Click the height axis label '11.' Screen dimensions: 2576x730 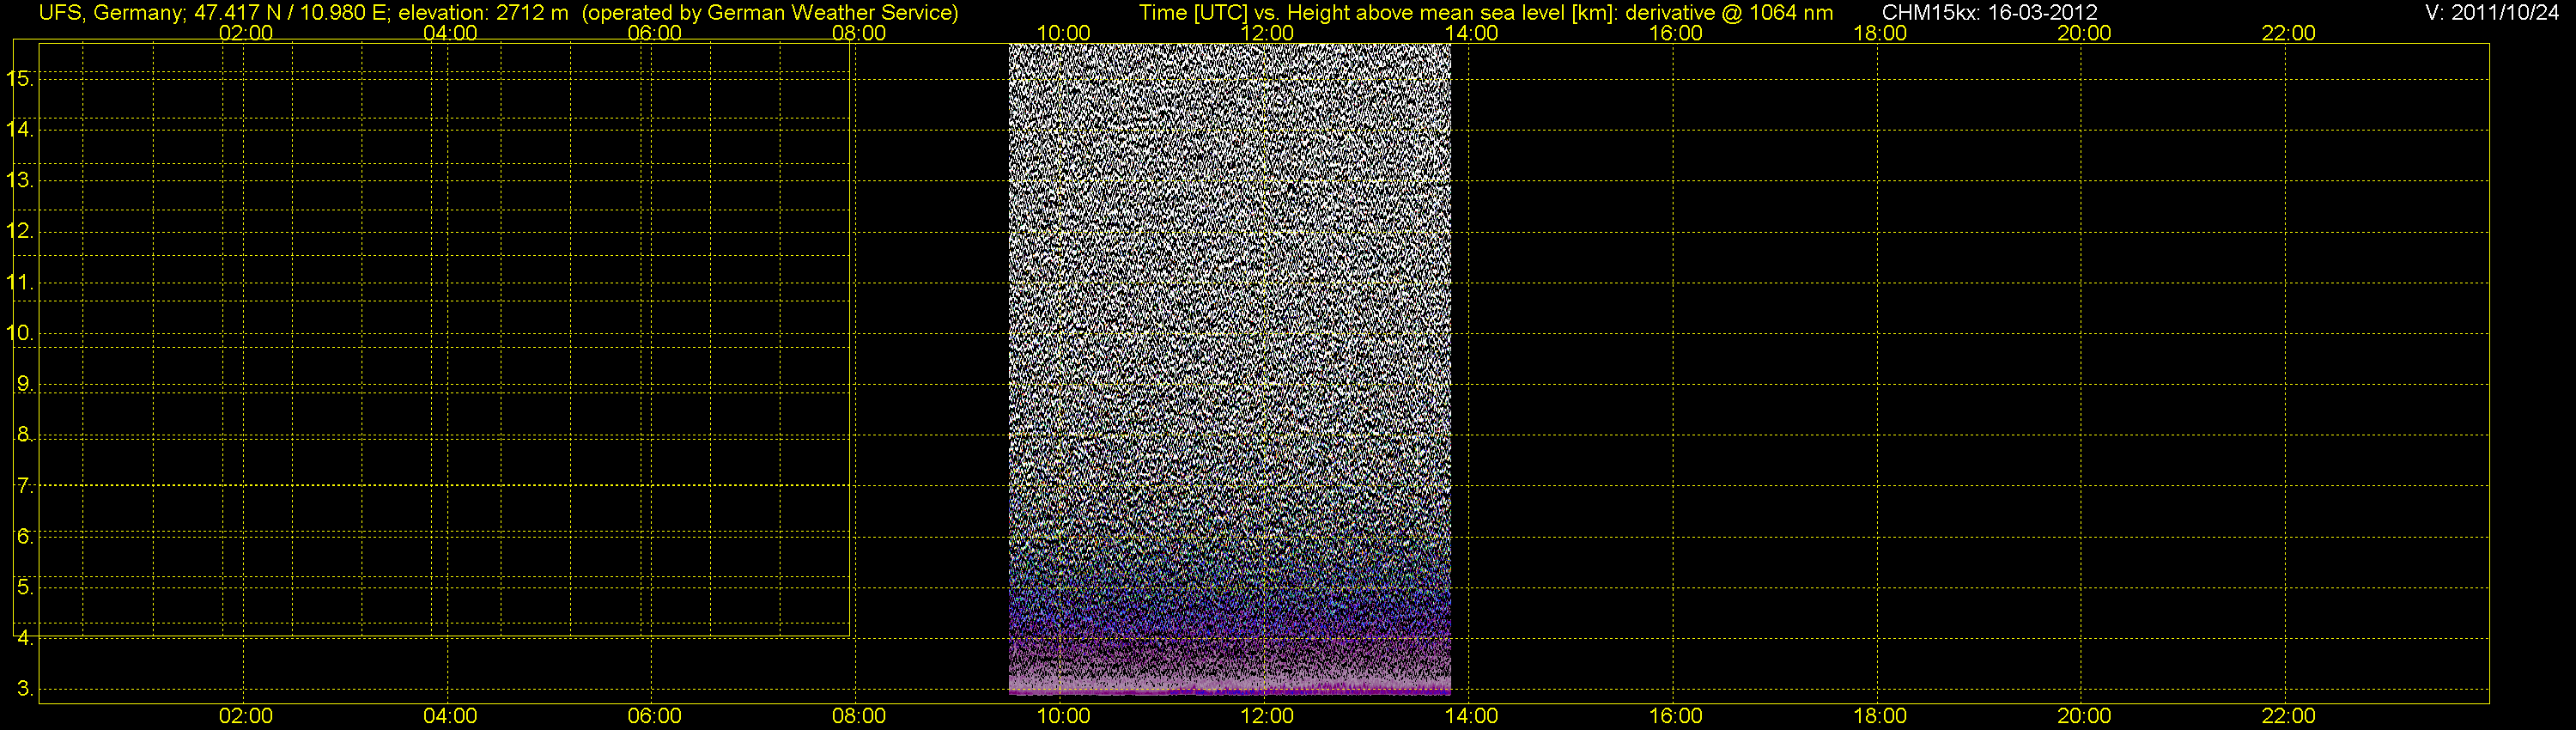coord(20,282)
